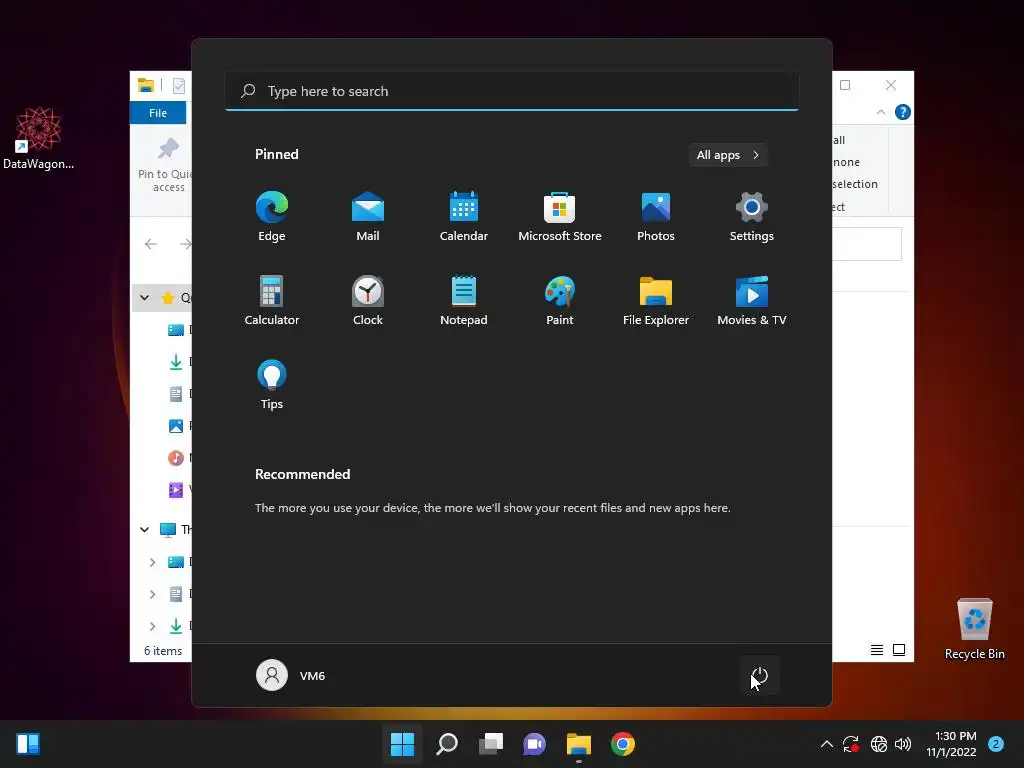Open File Explorer pinned app
The width and height of the screenshot is (1024, 768).
point(656,300)
